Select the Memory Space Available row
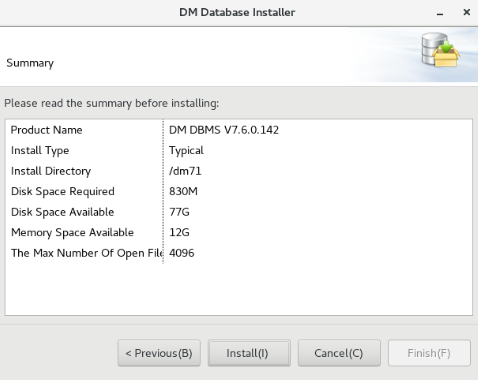478x380 pixels. [x=239, y=233]
